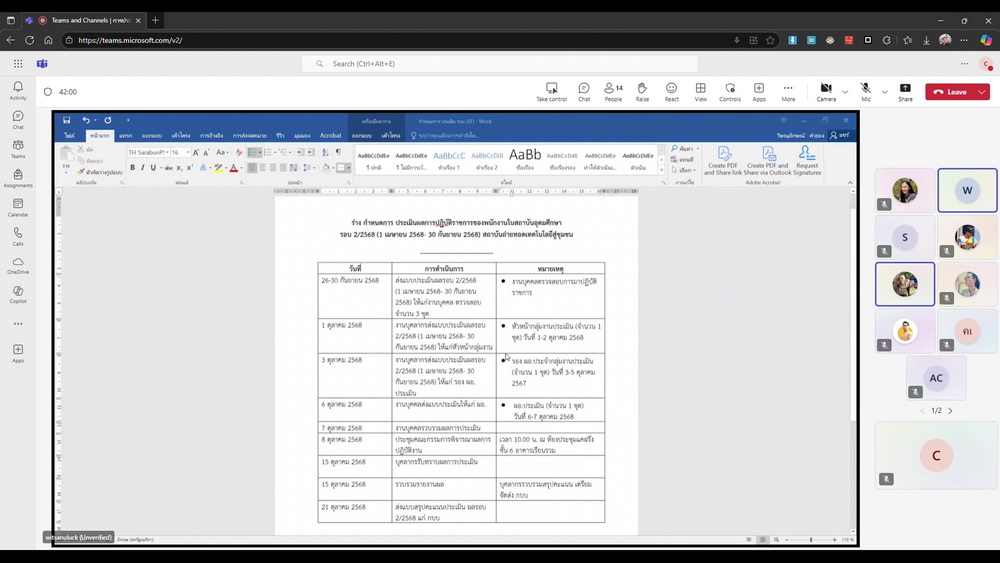This screenshot has height=563, width=1000.
Task: Open Apps at the sidebar bottom
Action: pyautogui.click(x=18, y=353)
